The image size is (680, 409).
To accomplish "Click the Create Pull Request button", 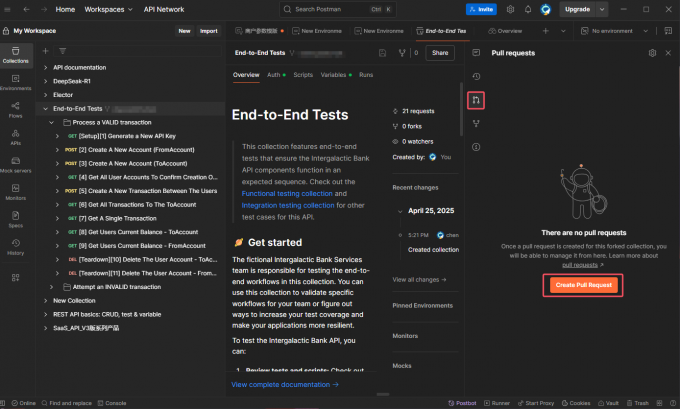I will pyautogui.click(x=583, y=285).
